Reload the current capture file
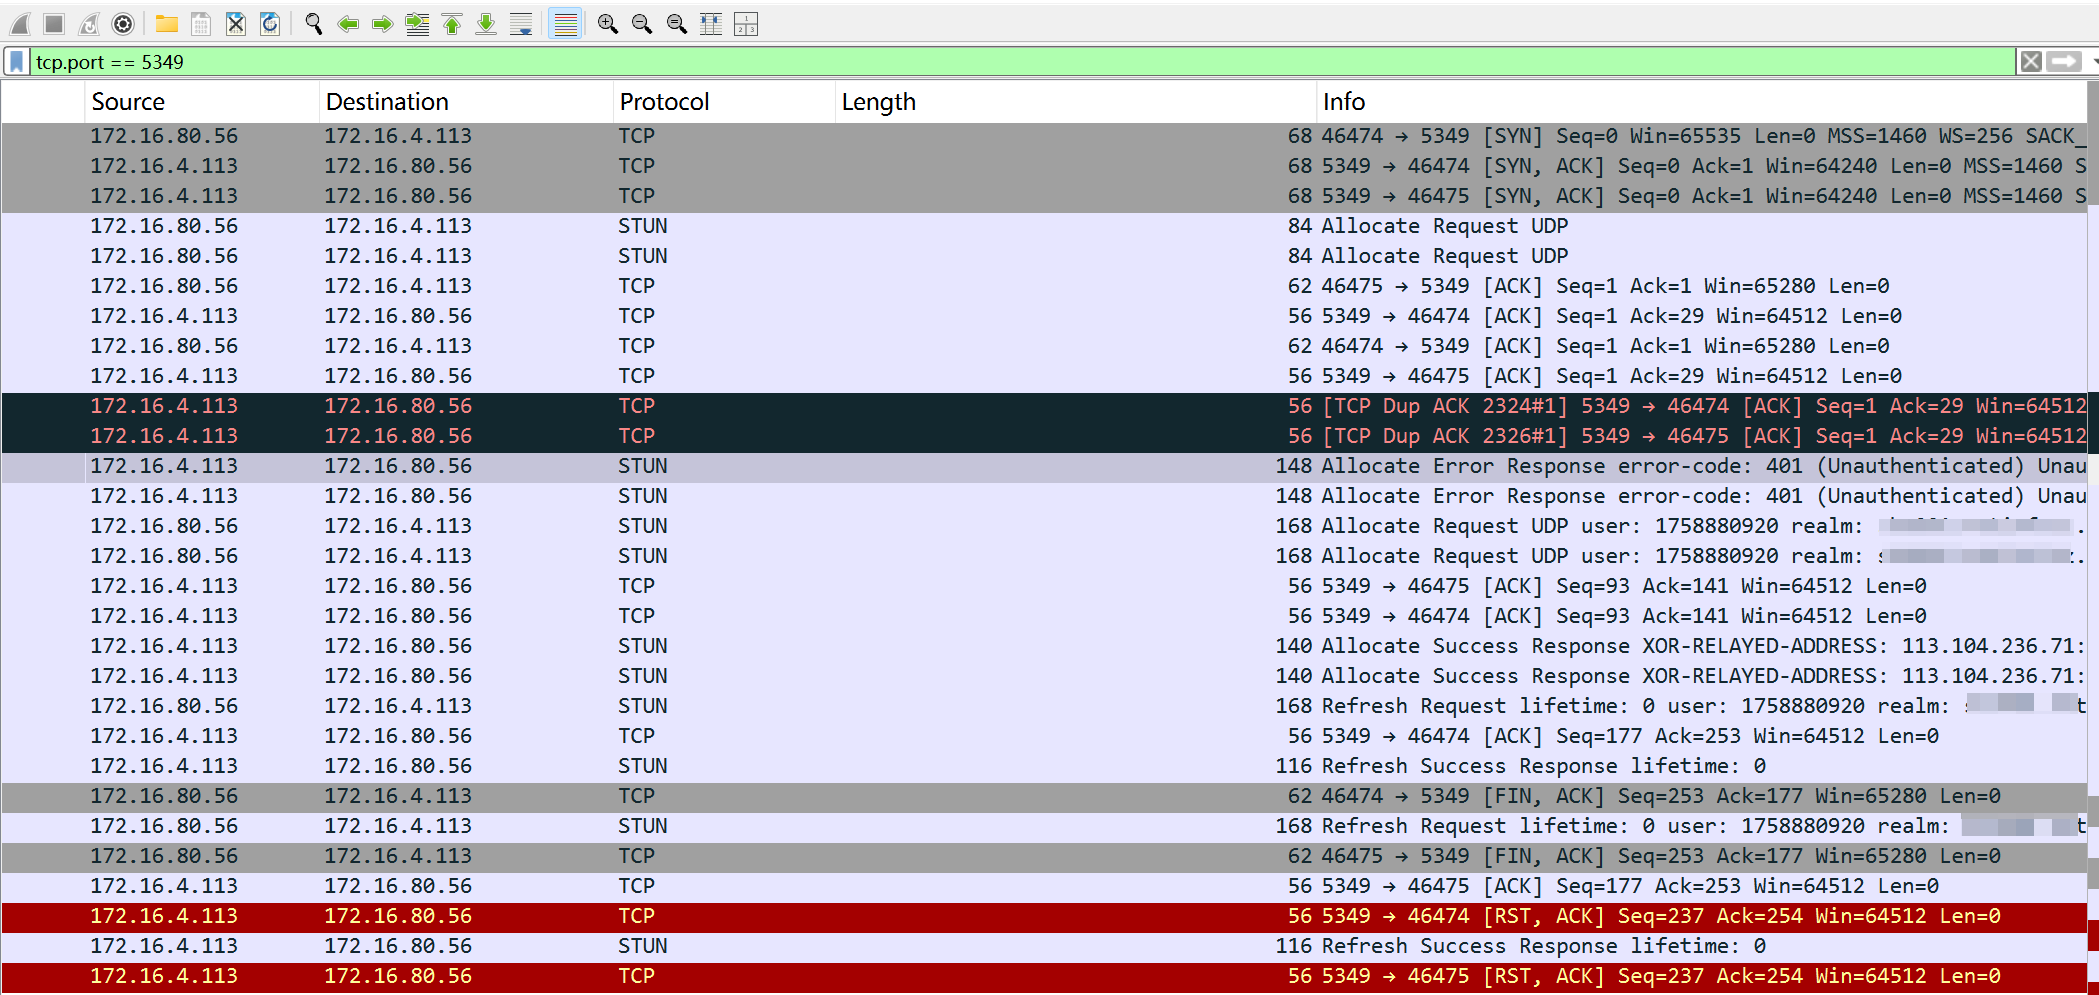 (270, 24)
